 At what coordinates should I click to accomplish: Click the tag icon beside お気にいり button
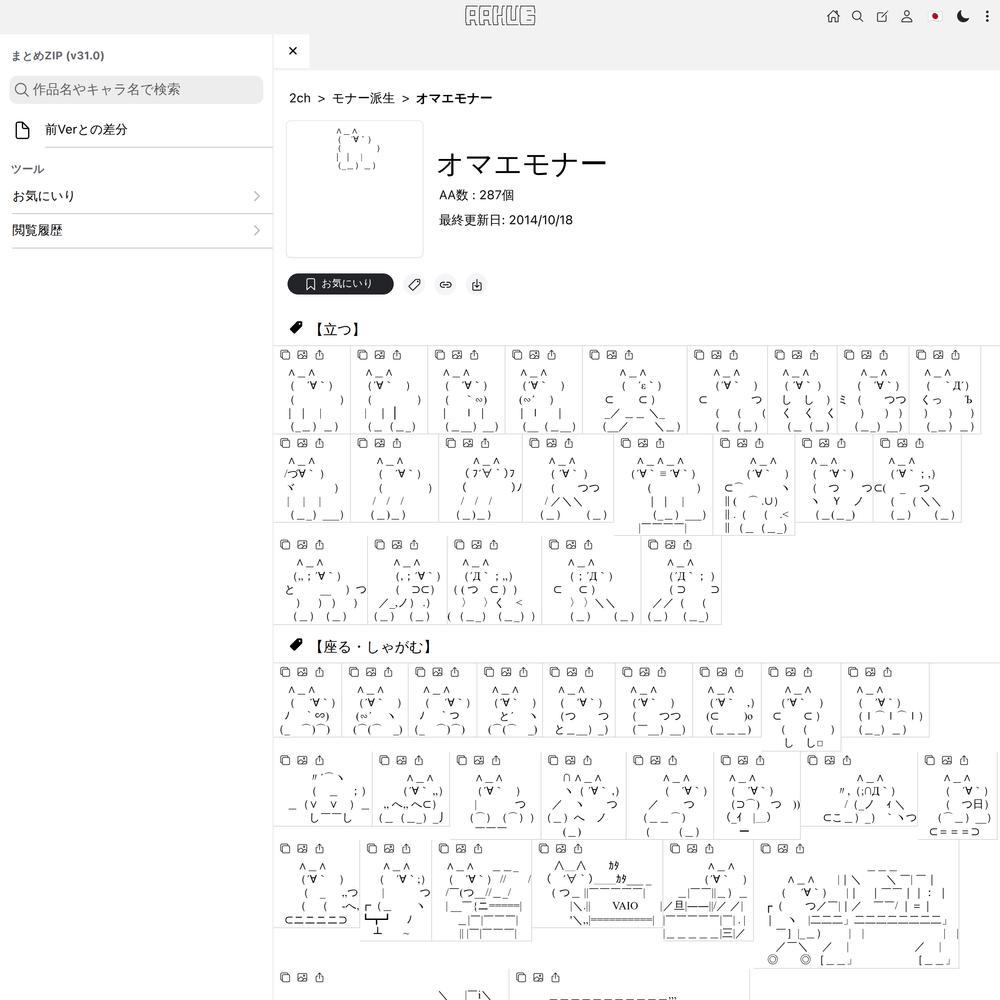coord(415,284)
